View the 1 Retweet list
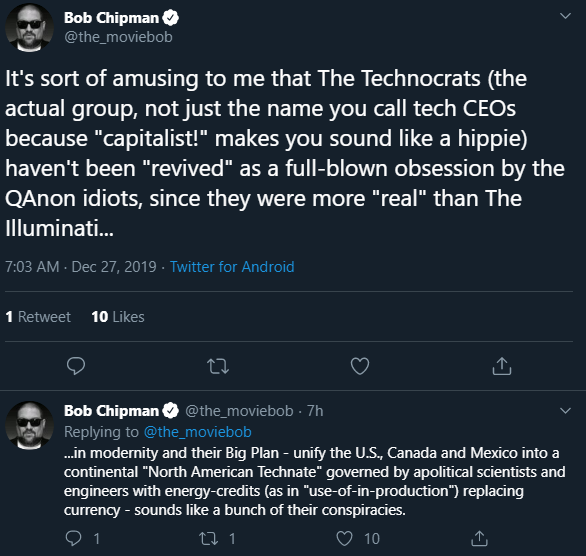 pos(38,317)
